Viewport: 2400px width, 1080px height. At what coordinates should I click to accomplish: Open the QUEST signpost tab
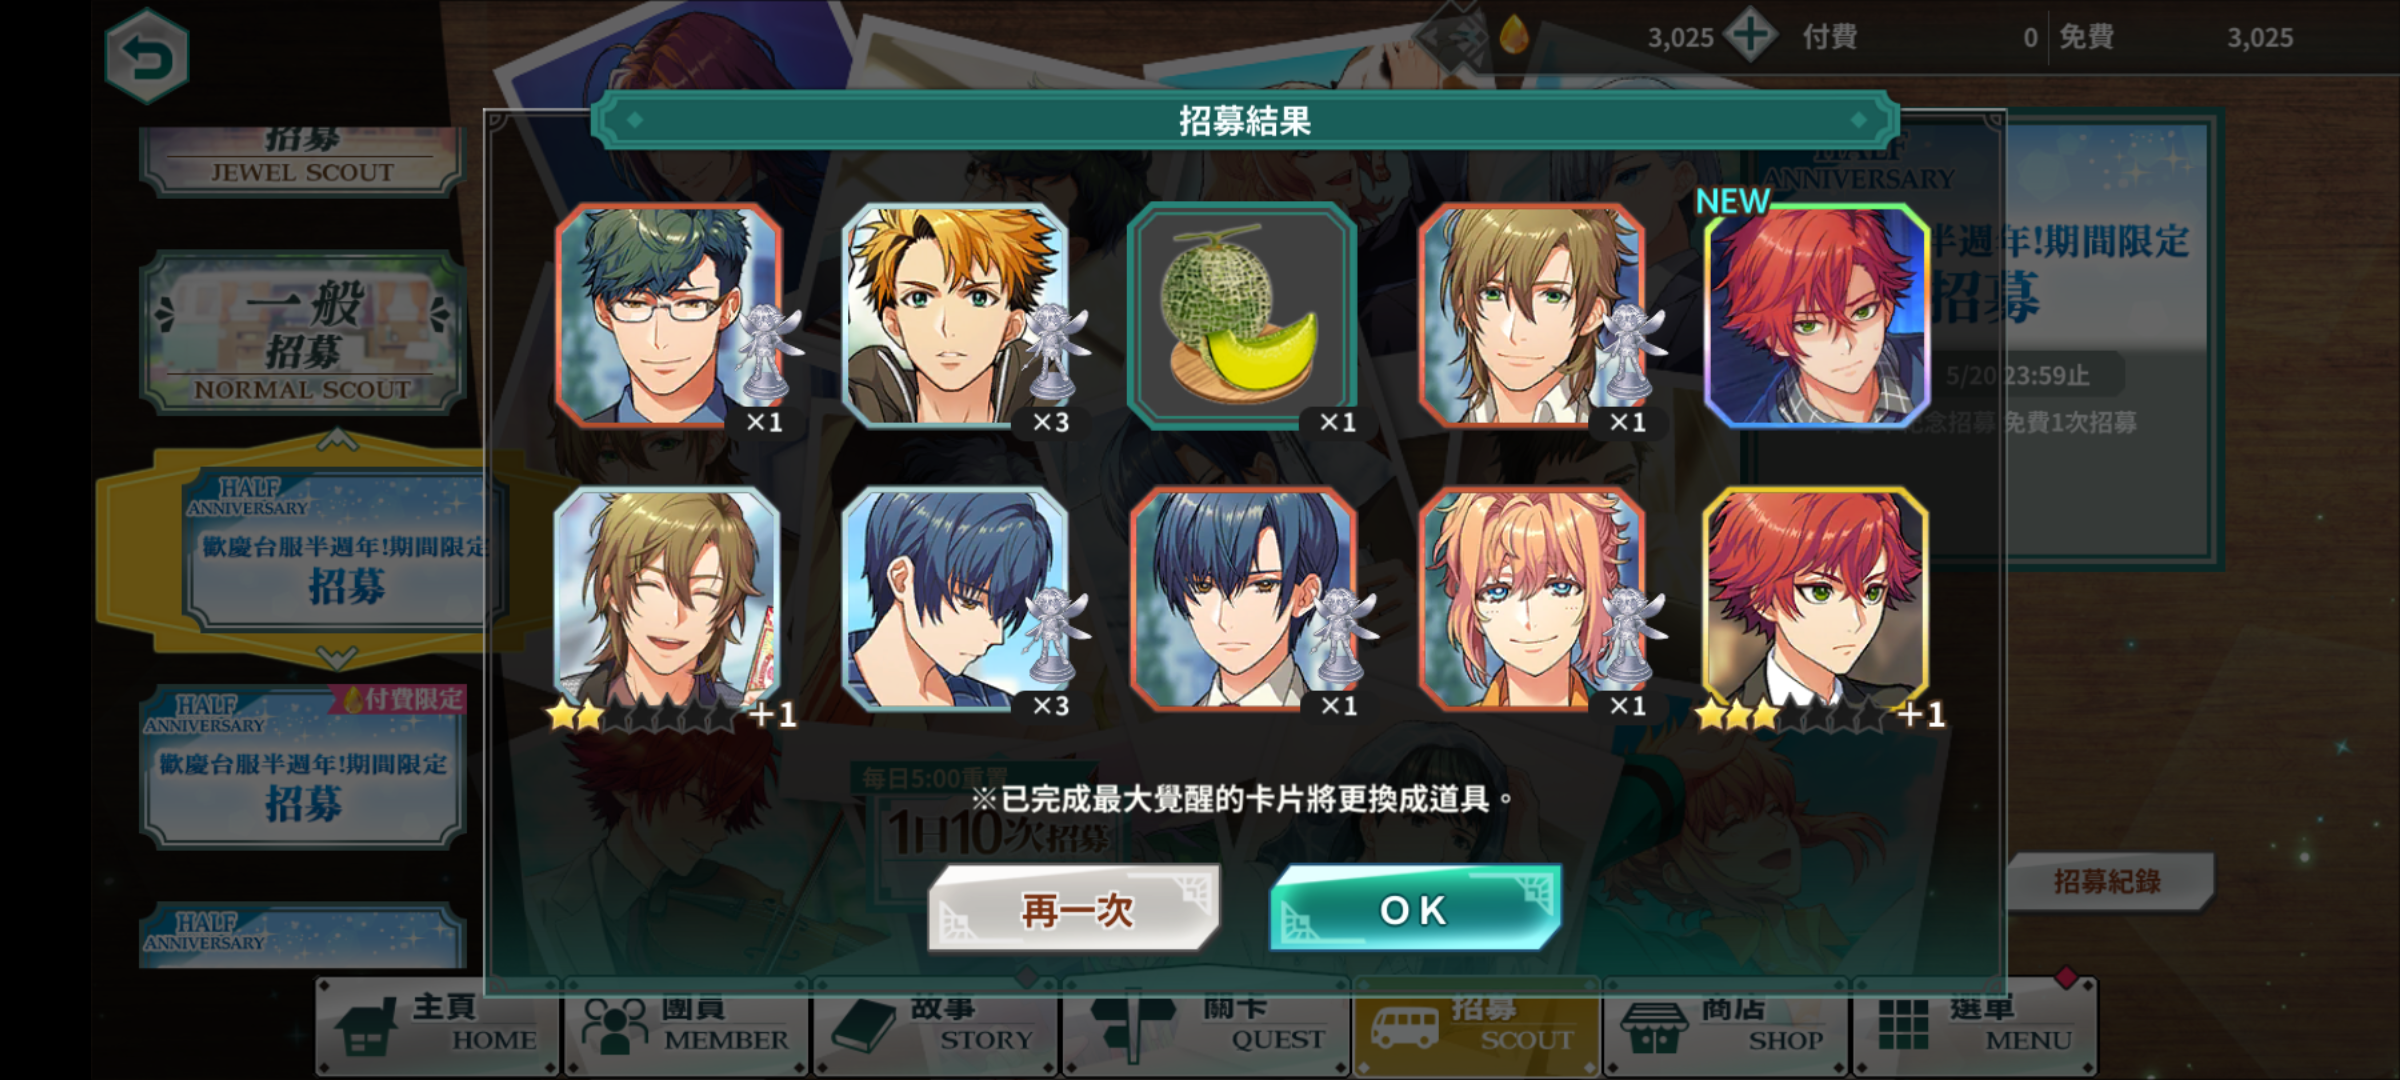(x=1207, y=1027)
